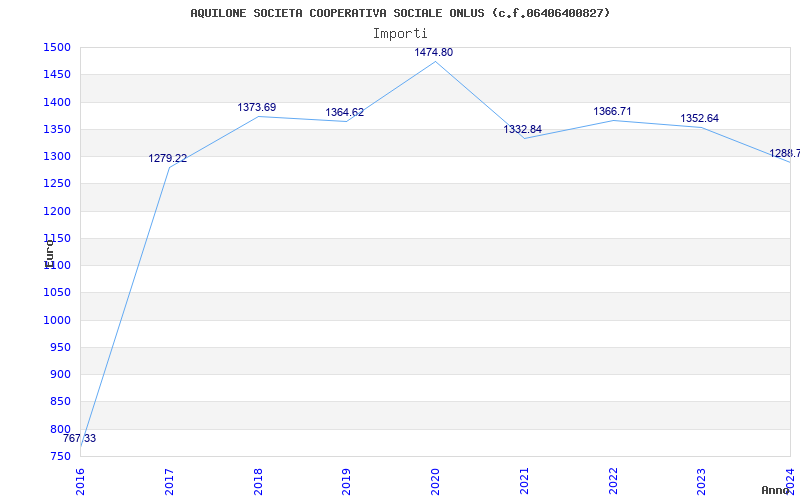Click the Importi subtitle
Screen dimensions: 800x500
[x=400, y=34]
